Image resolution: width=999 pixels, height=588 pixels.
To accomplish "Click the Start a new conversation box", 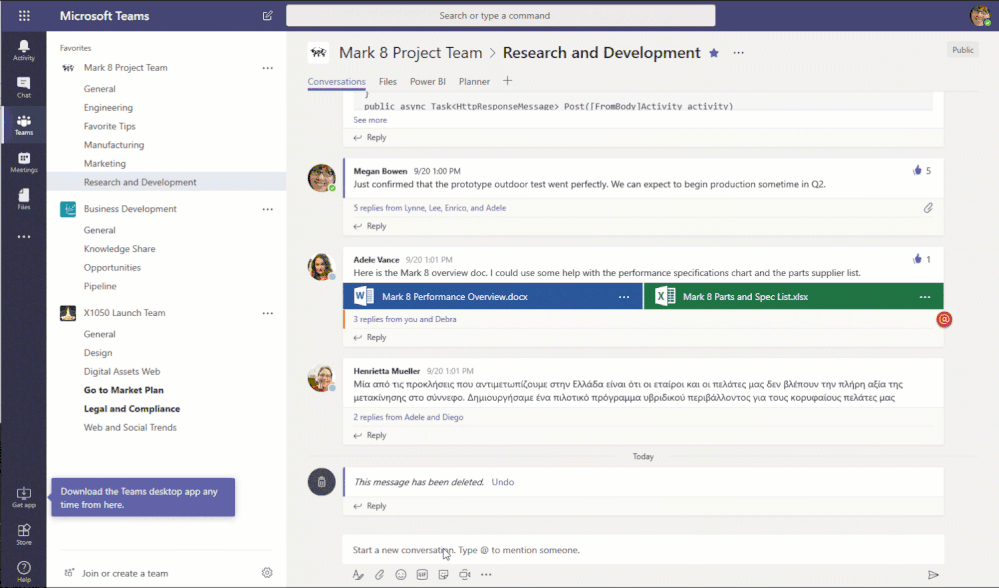I will pos(643,550).
